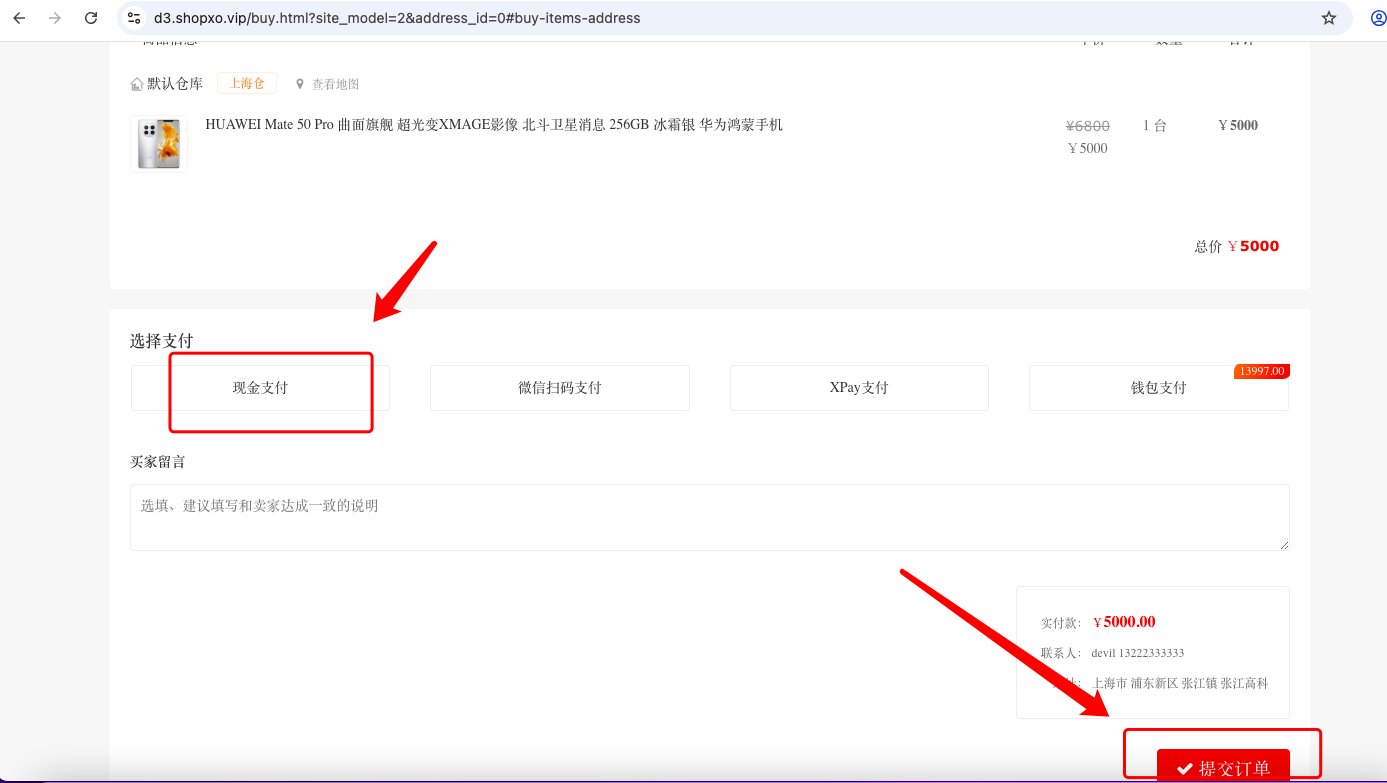Image resolution: width=1387 pixels, height=783 pixels.
Task: Open site information icon beside URL
Action: click(x=134, y=18)
